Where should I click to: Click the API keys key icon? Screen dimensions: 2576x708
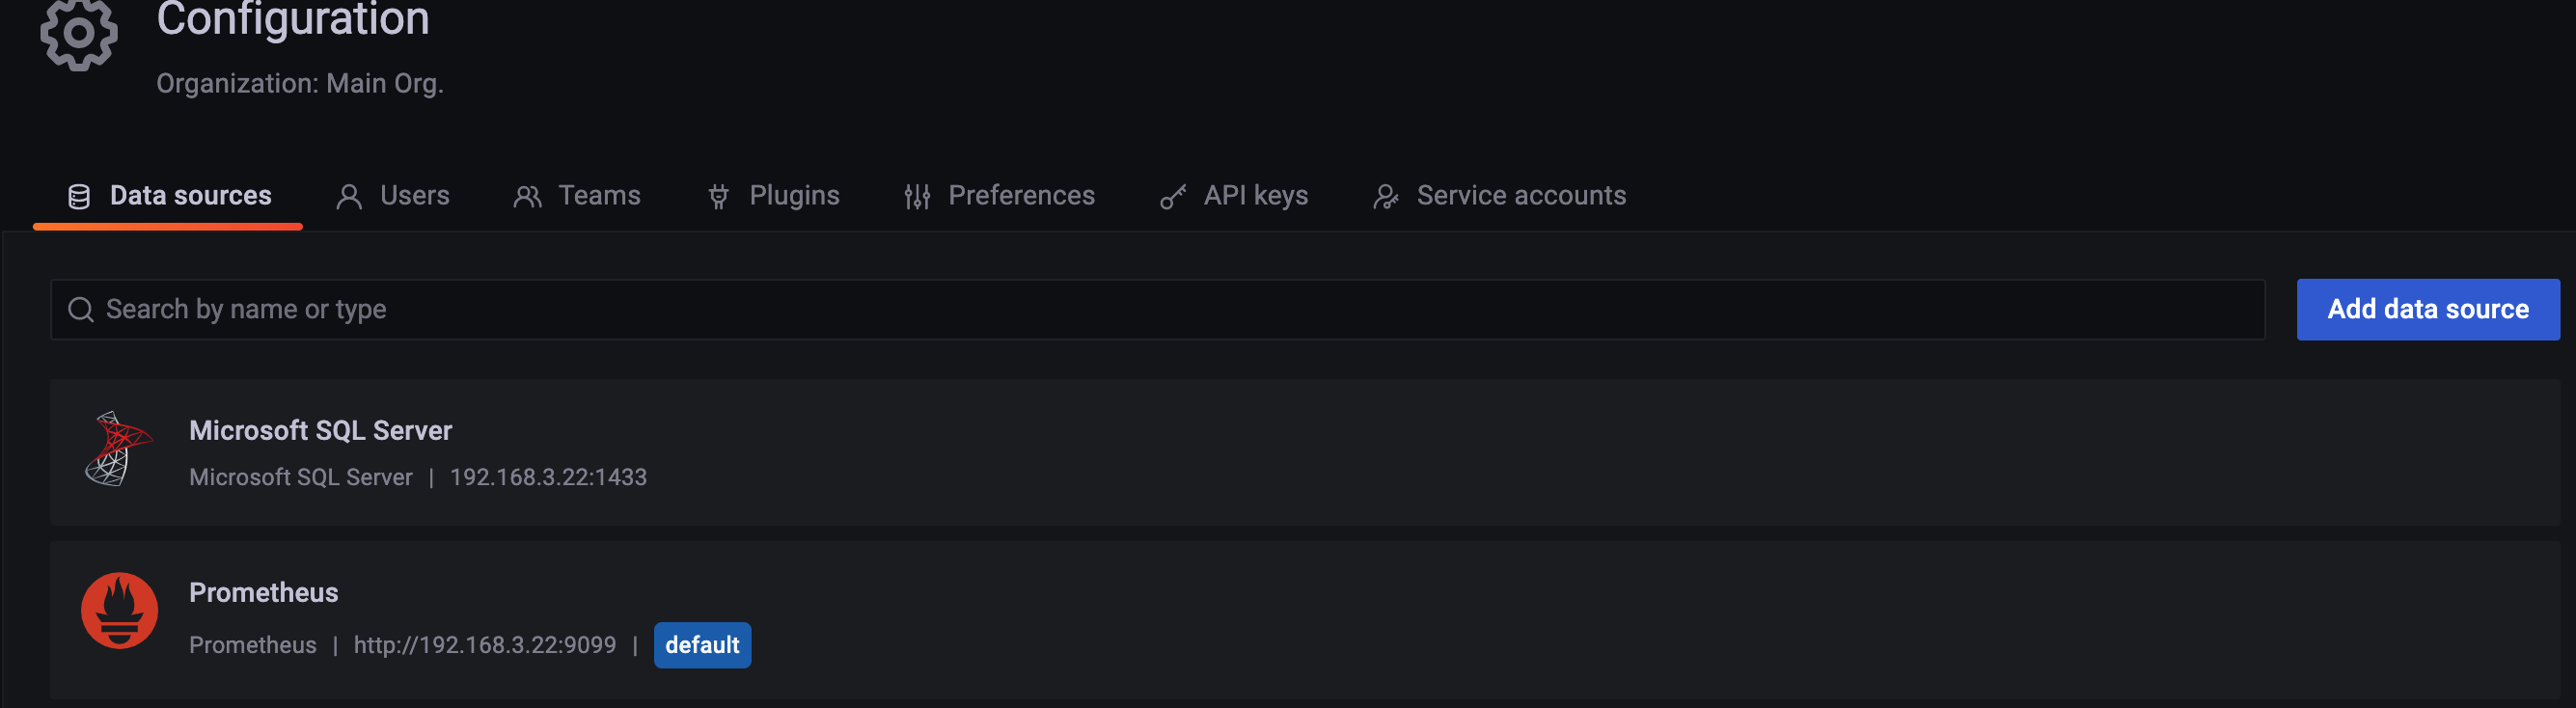tap(1173, 196)
